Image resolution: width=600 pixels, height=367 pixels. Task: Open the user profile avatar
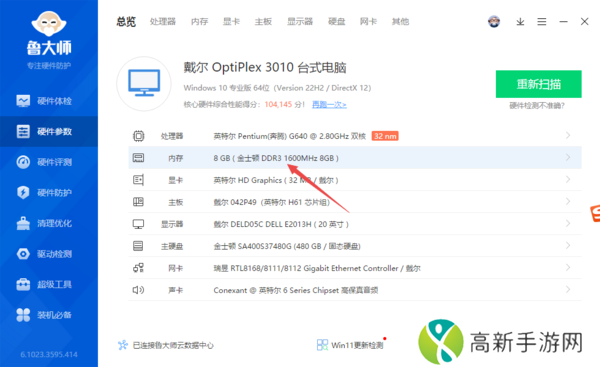(494, 21)
